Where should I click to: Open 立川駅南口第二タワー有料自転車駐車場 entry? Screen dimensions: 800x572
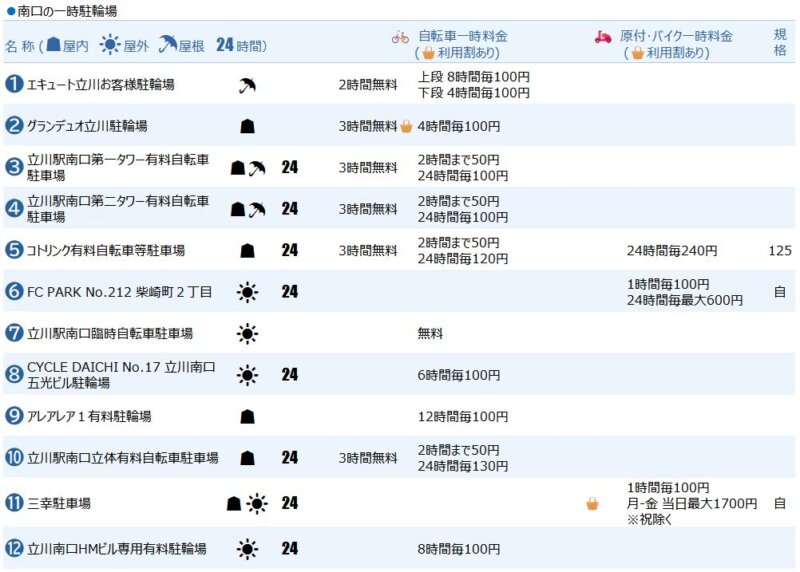pyautogui.click(x=118, y=209)
